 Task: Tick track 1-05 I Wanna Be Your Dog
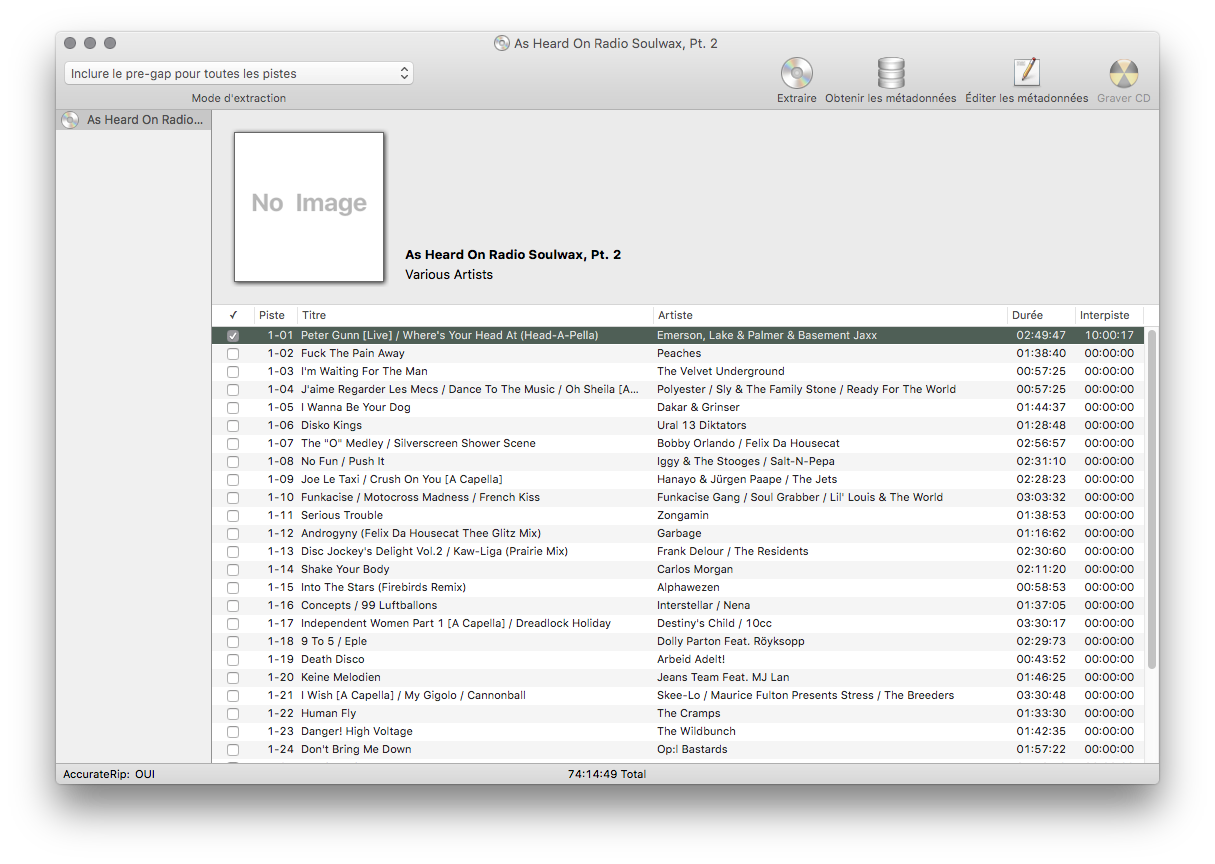coord(233,408)
